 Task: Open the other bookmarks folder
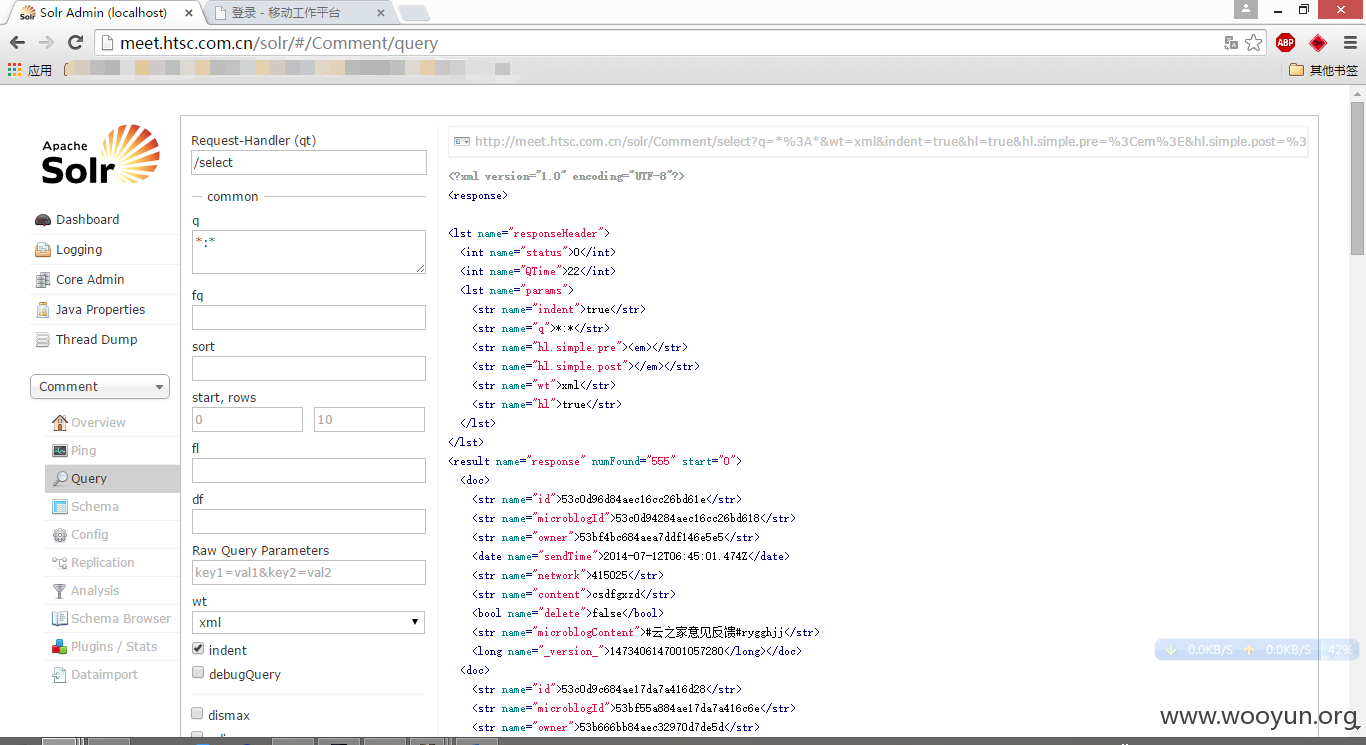1323,70
